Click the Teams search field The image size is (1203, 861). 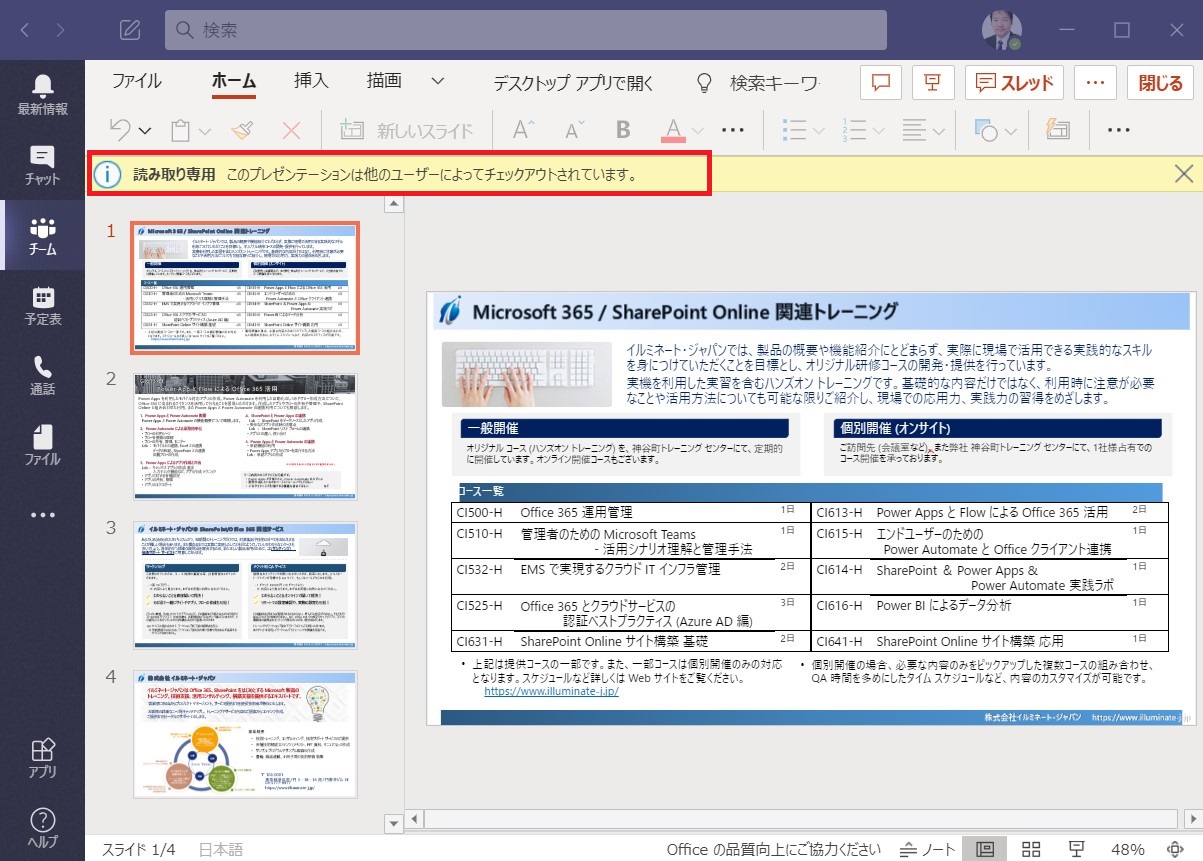coord(526,30)
